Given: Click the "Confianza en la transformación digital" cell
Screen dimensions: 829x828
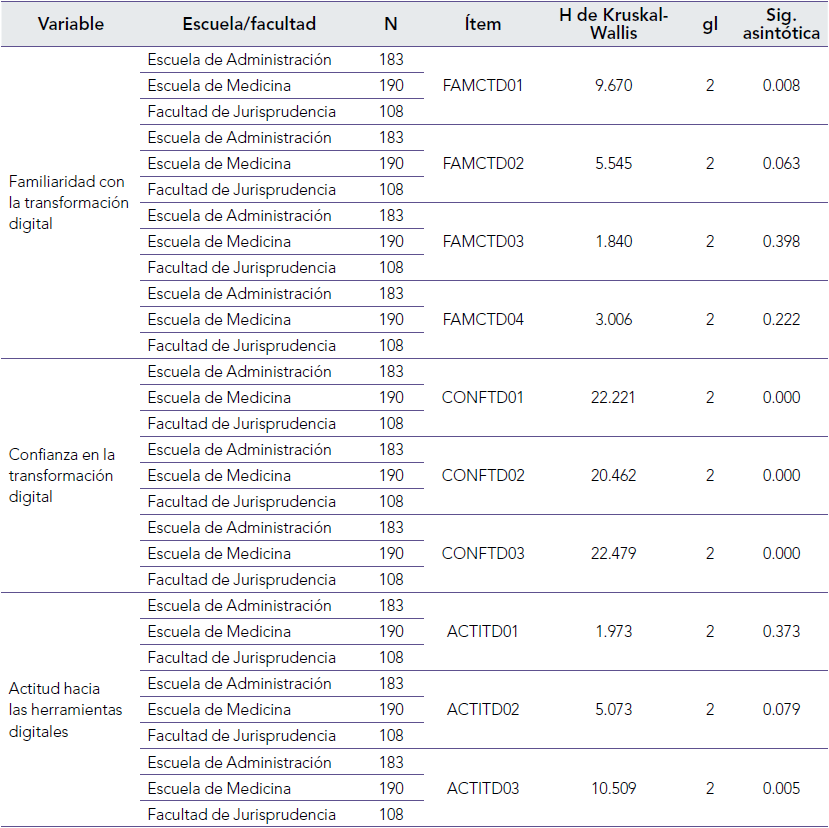Looking at the screenshot, I should [x=62, y=475].
